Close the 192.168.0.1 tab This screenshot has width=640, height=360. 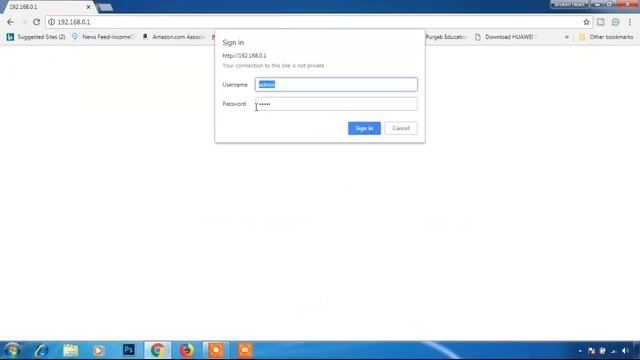(89, 7)
